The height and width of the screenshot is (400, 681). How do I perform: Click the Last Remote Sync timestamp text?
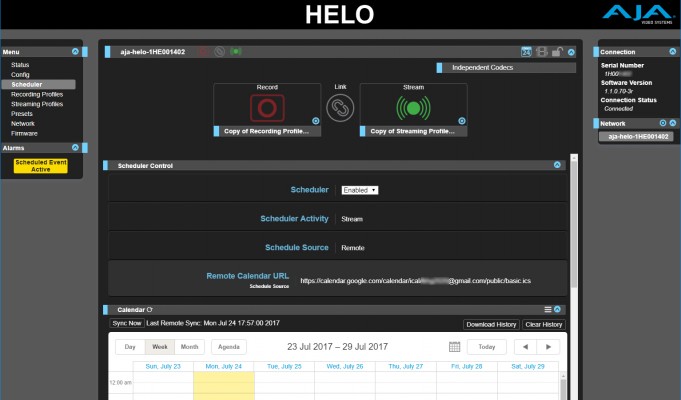click(213, 323)
